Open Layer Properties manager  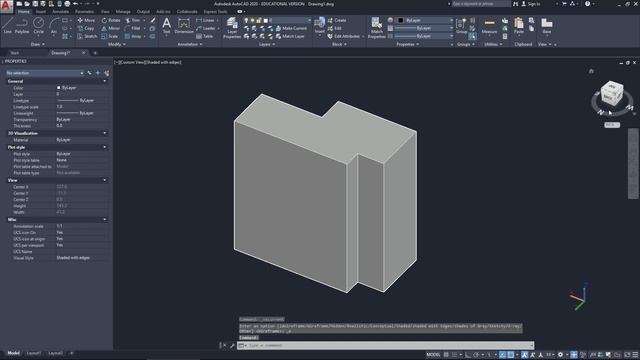[232, 28]
